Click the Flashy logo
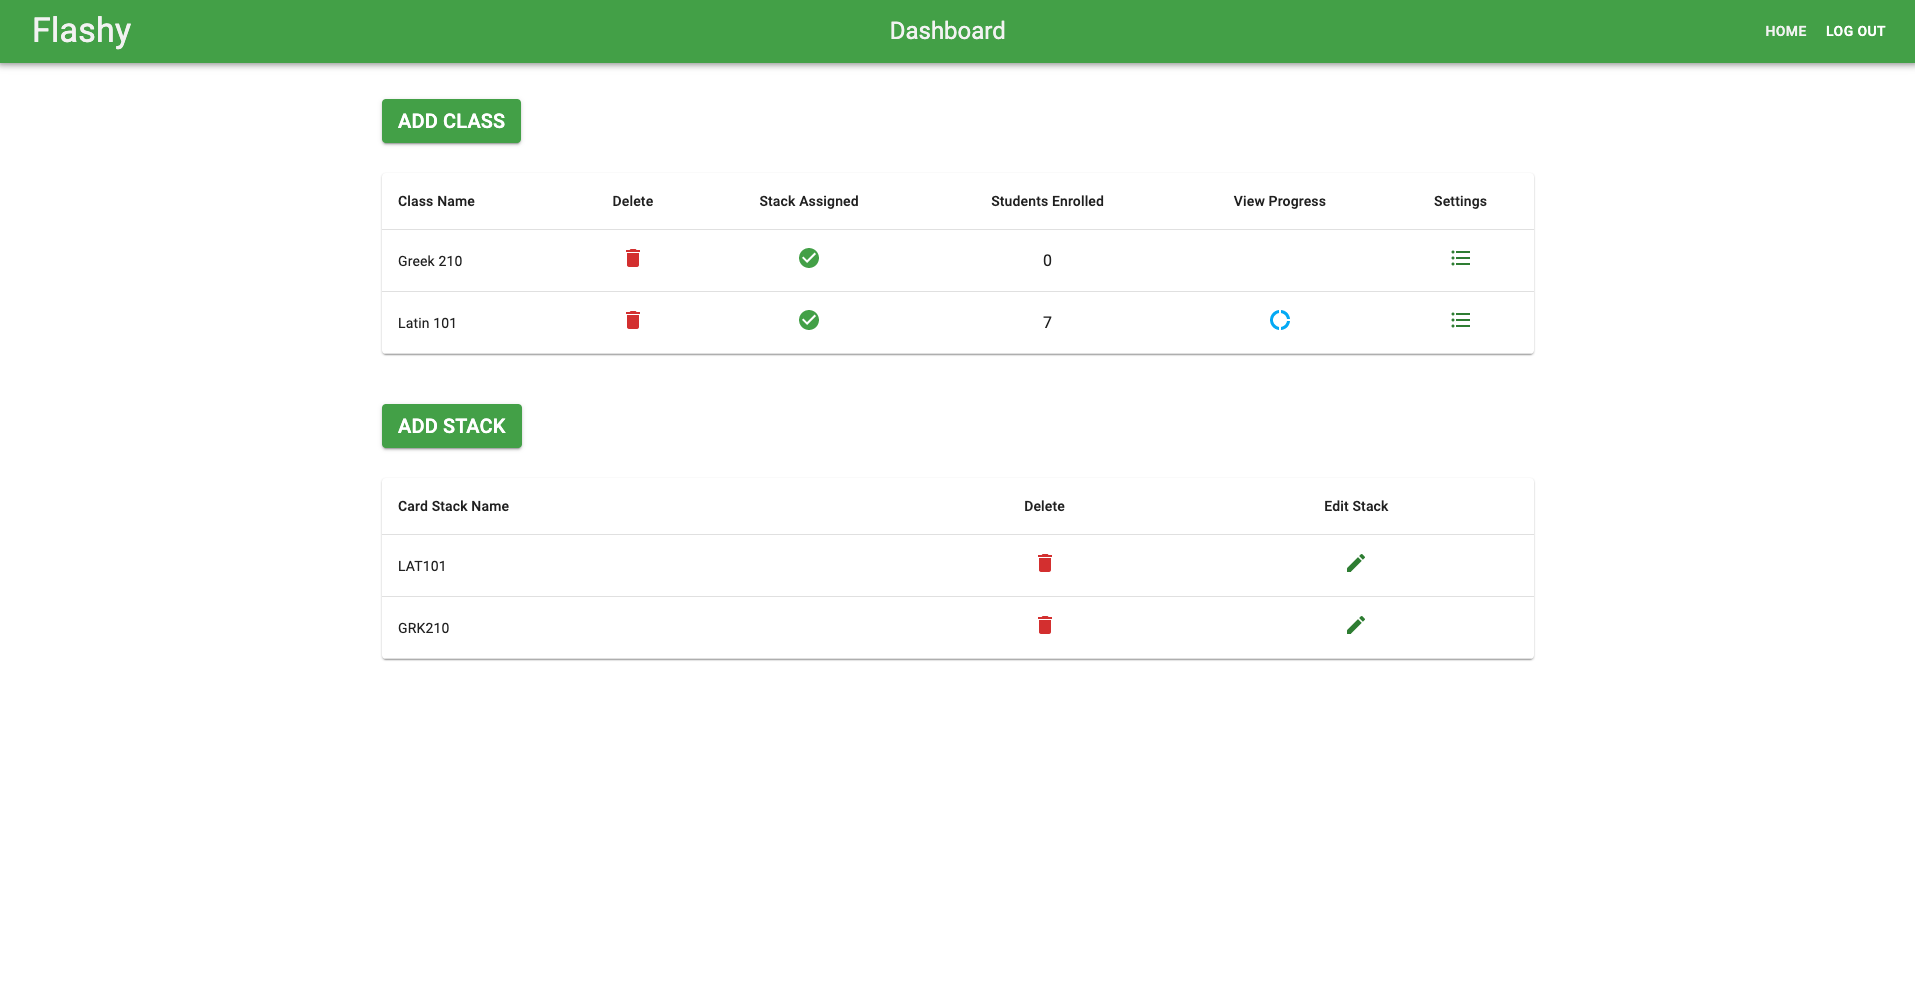Screen dimensions: 1915x998 (x=81, y=31)
